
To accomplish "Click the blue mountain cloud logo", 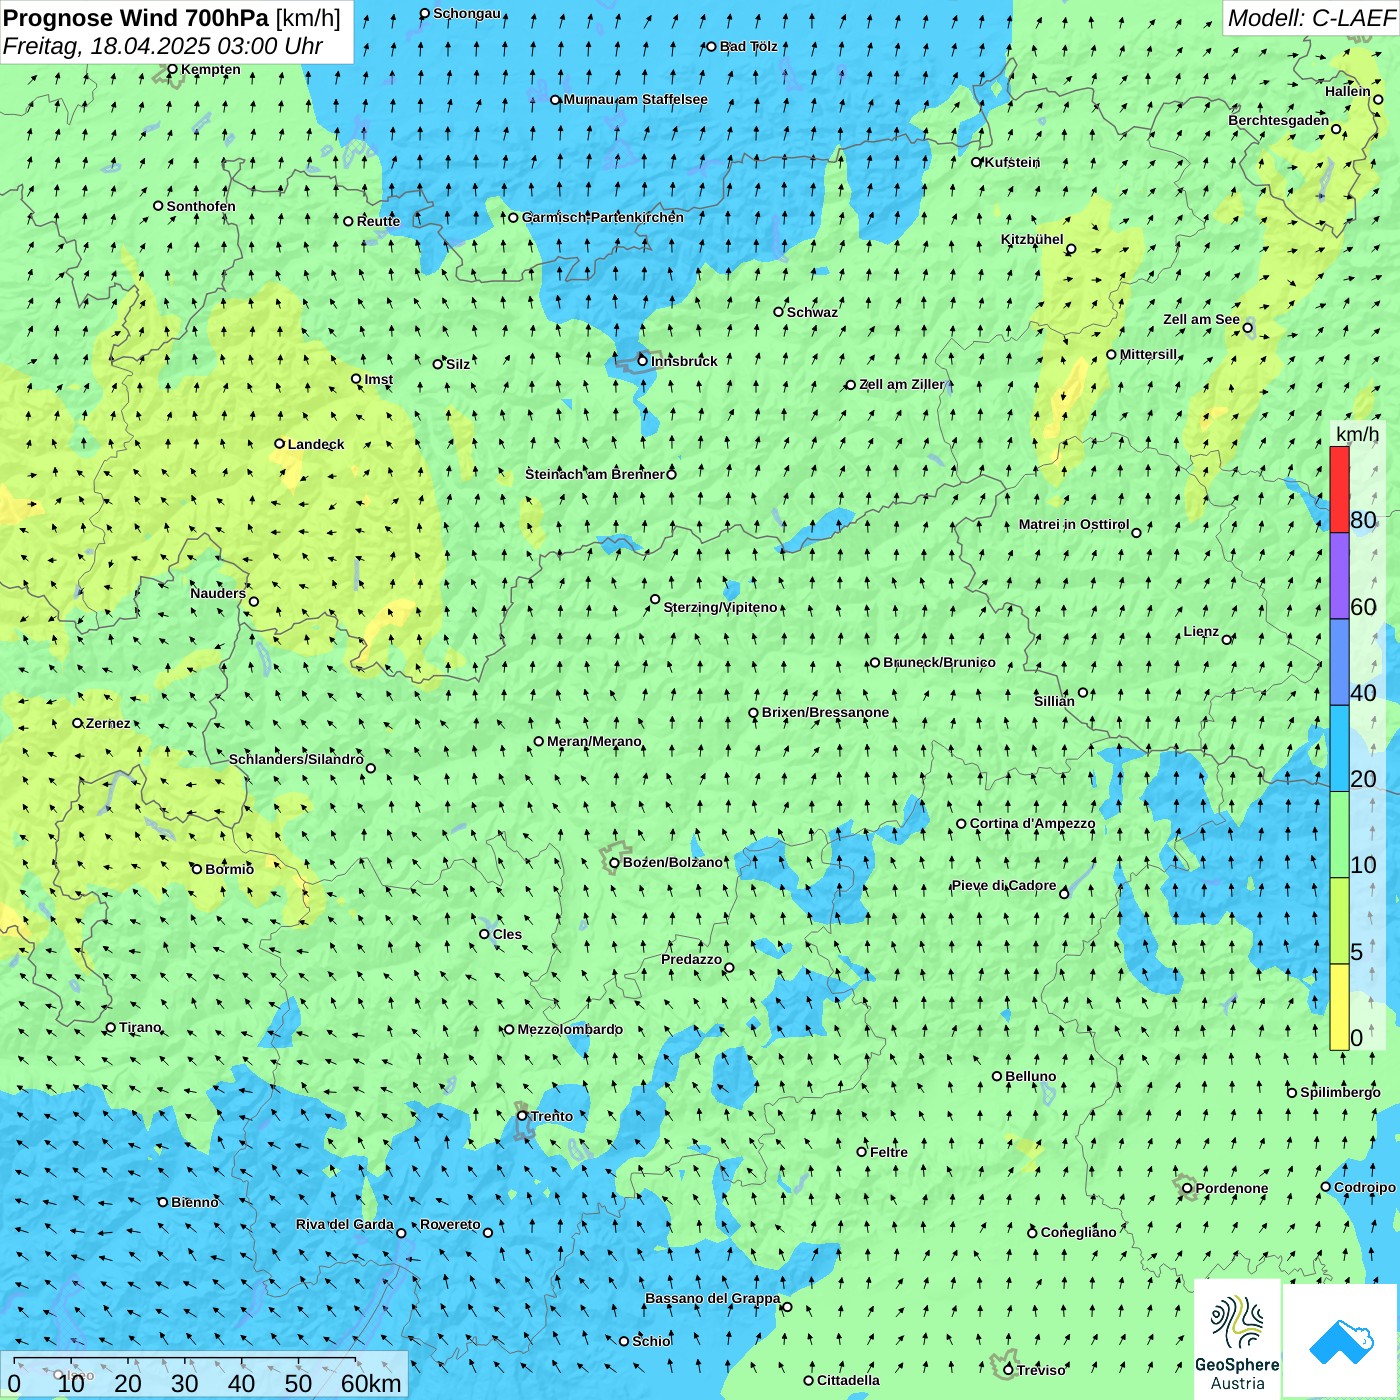I will (x=1340, y=1341).
